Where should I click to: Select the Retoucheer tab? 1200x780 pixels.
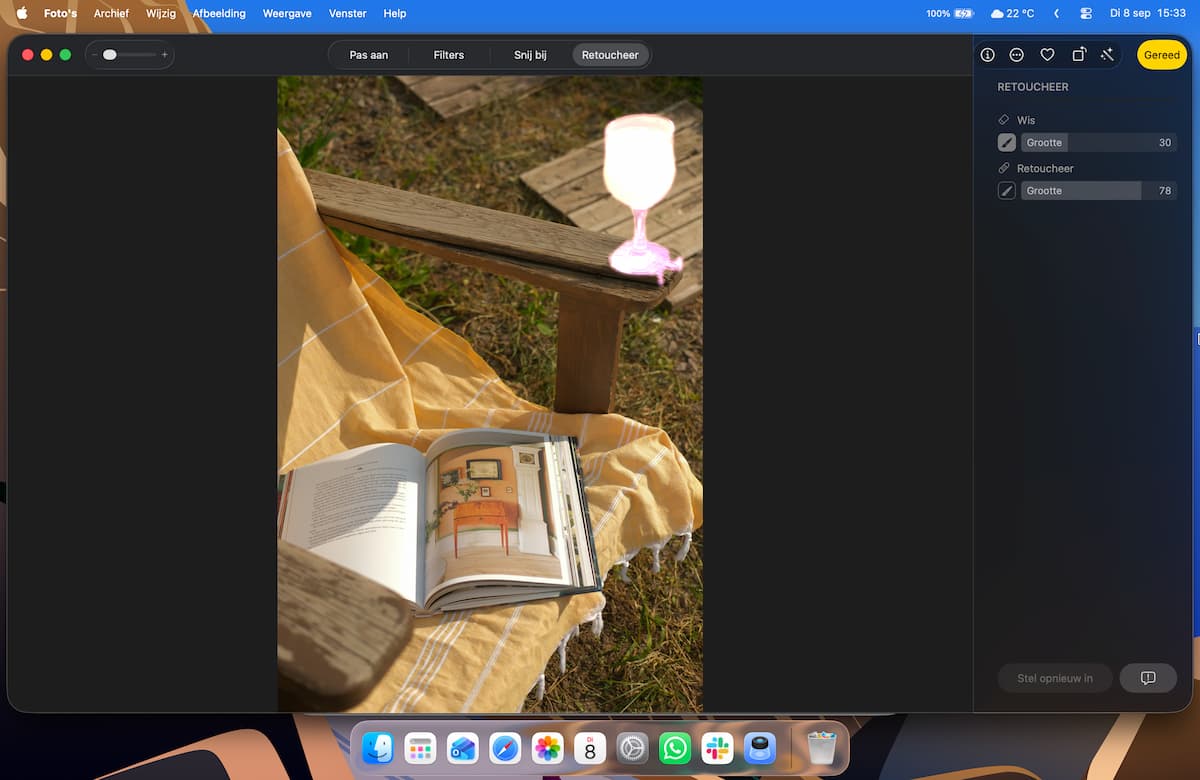(x=610, y=55)
